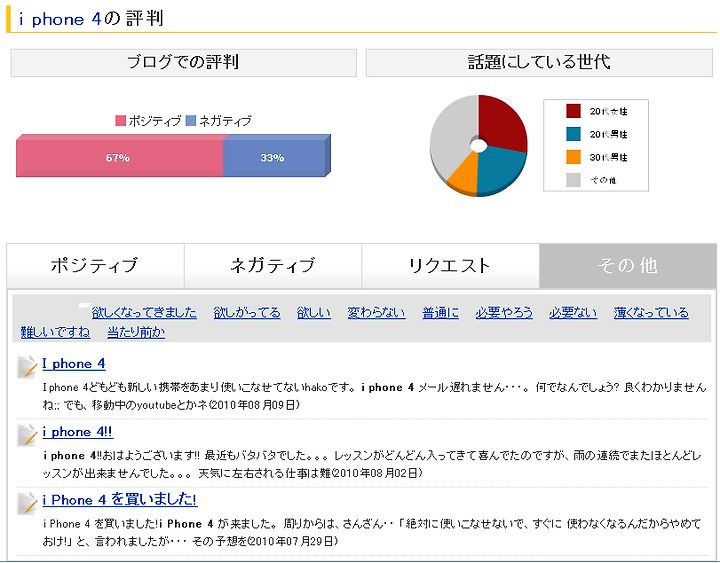
Task: Click the 難しいですね keyword link
Action: 55,332
